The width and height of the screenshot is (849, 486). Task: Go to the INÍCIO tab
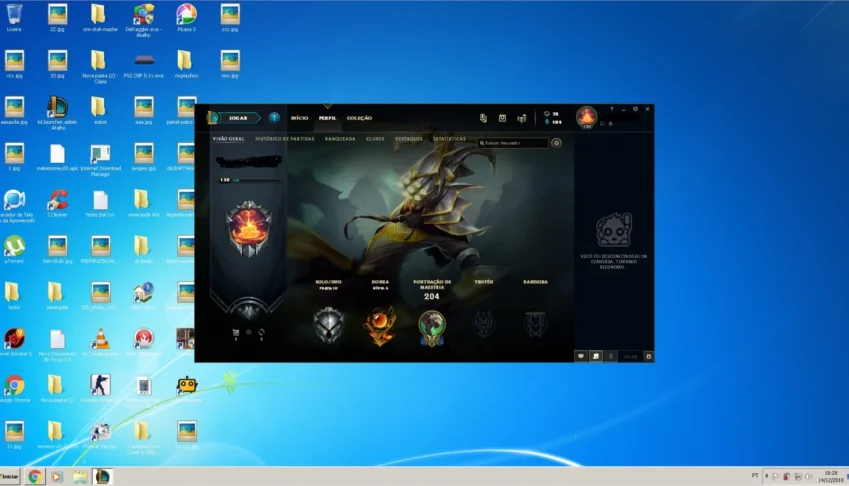(299, 118)
